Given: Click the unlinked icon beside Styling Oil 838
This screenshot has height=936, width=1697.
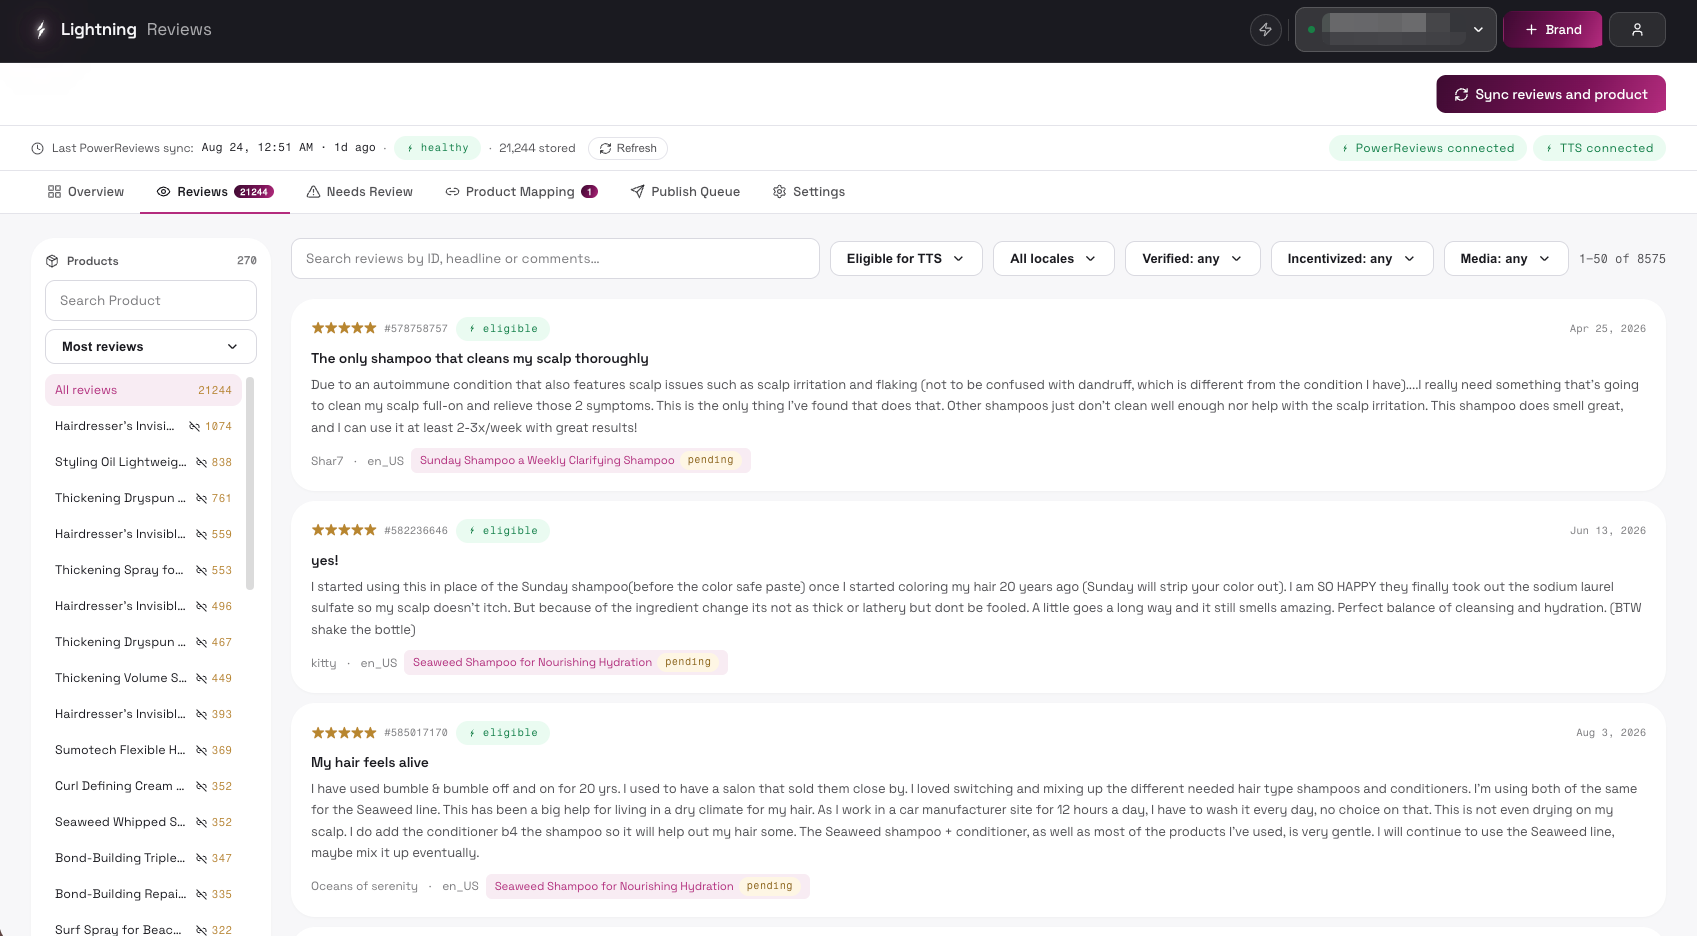Looking at the screenshot, I should click(x=202, y=462).
